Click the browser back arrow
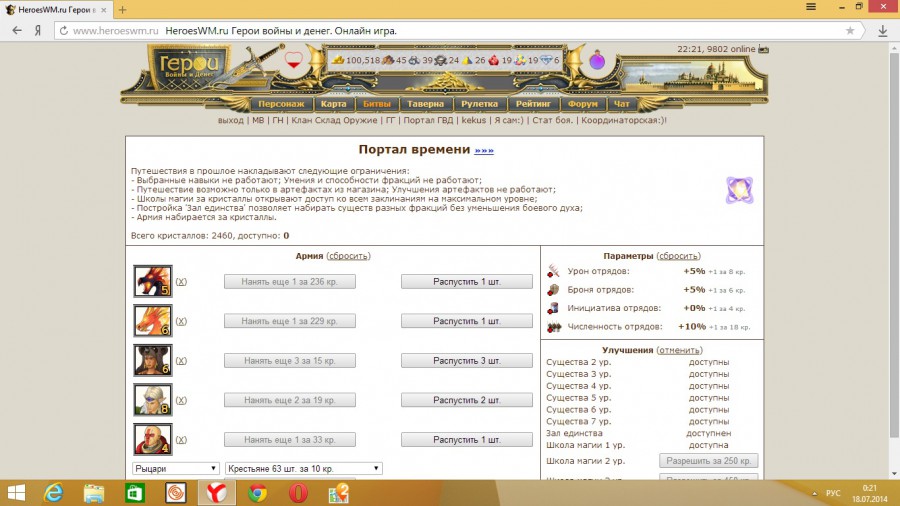This screenshot has height=506, width=900. tap(17, 31)
